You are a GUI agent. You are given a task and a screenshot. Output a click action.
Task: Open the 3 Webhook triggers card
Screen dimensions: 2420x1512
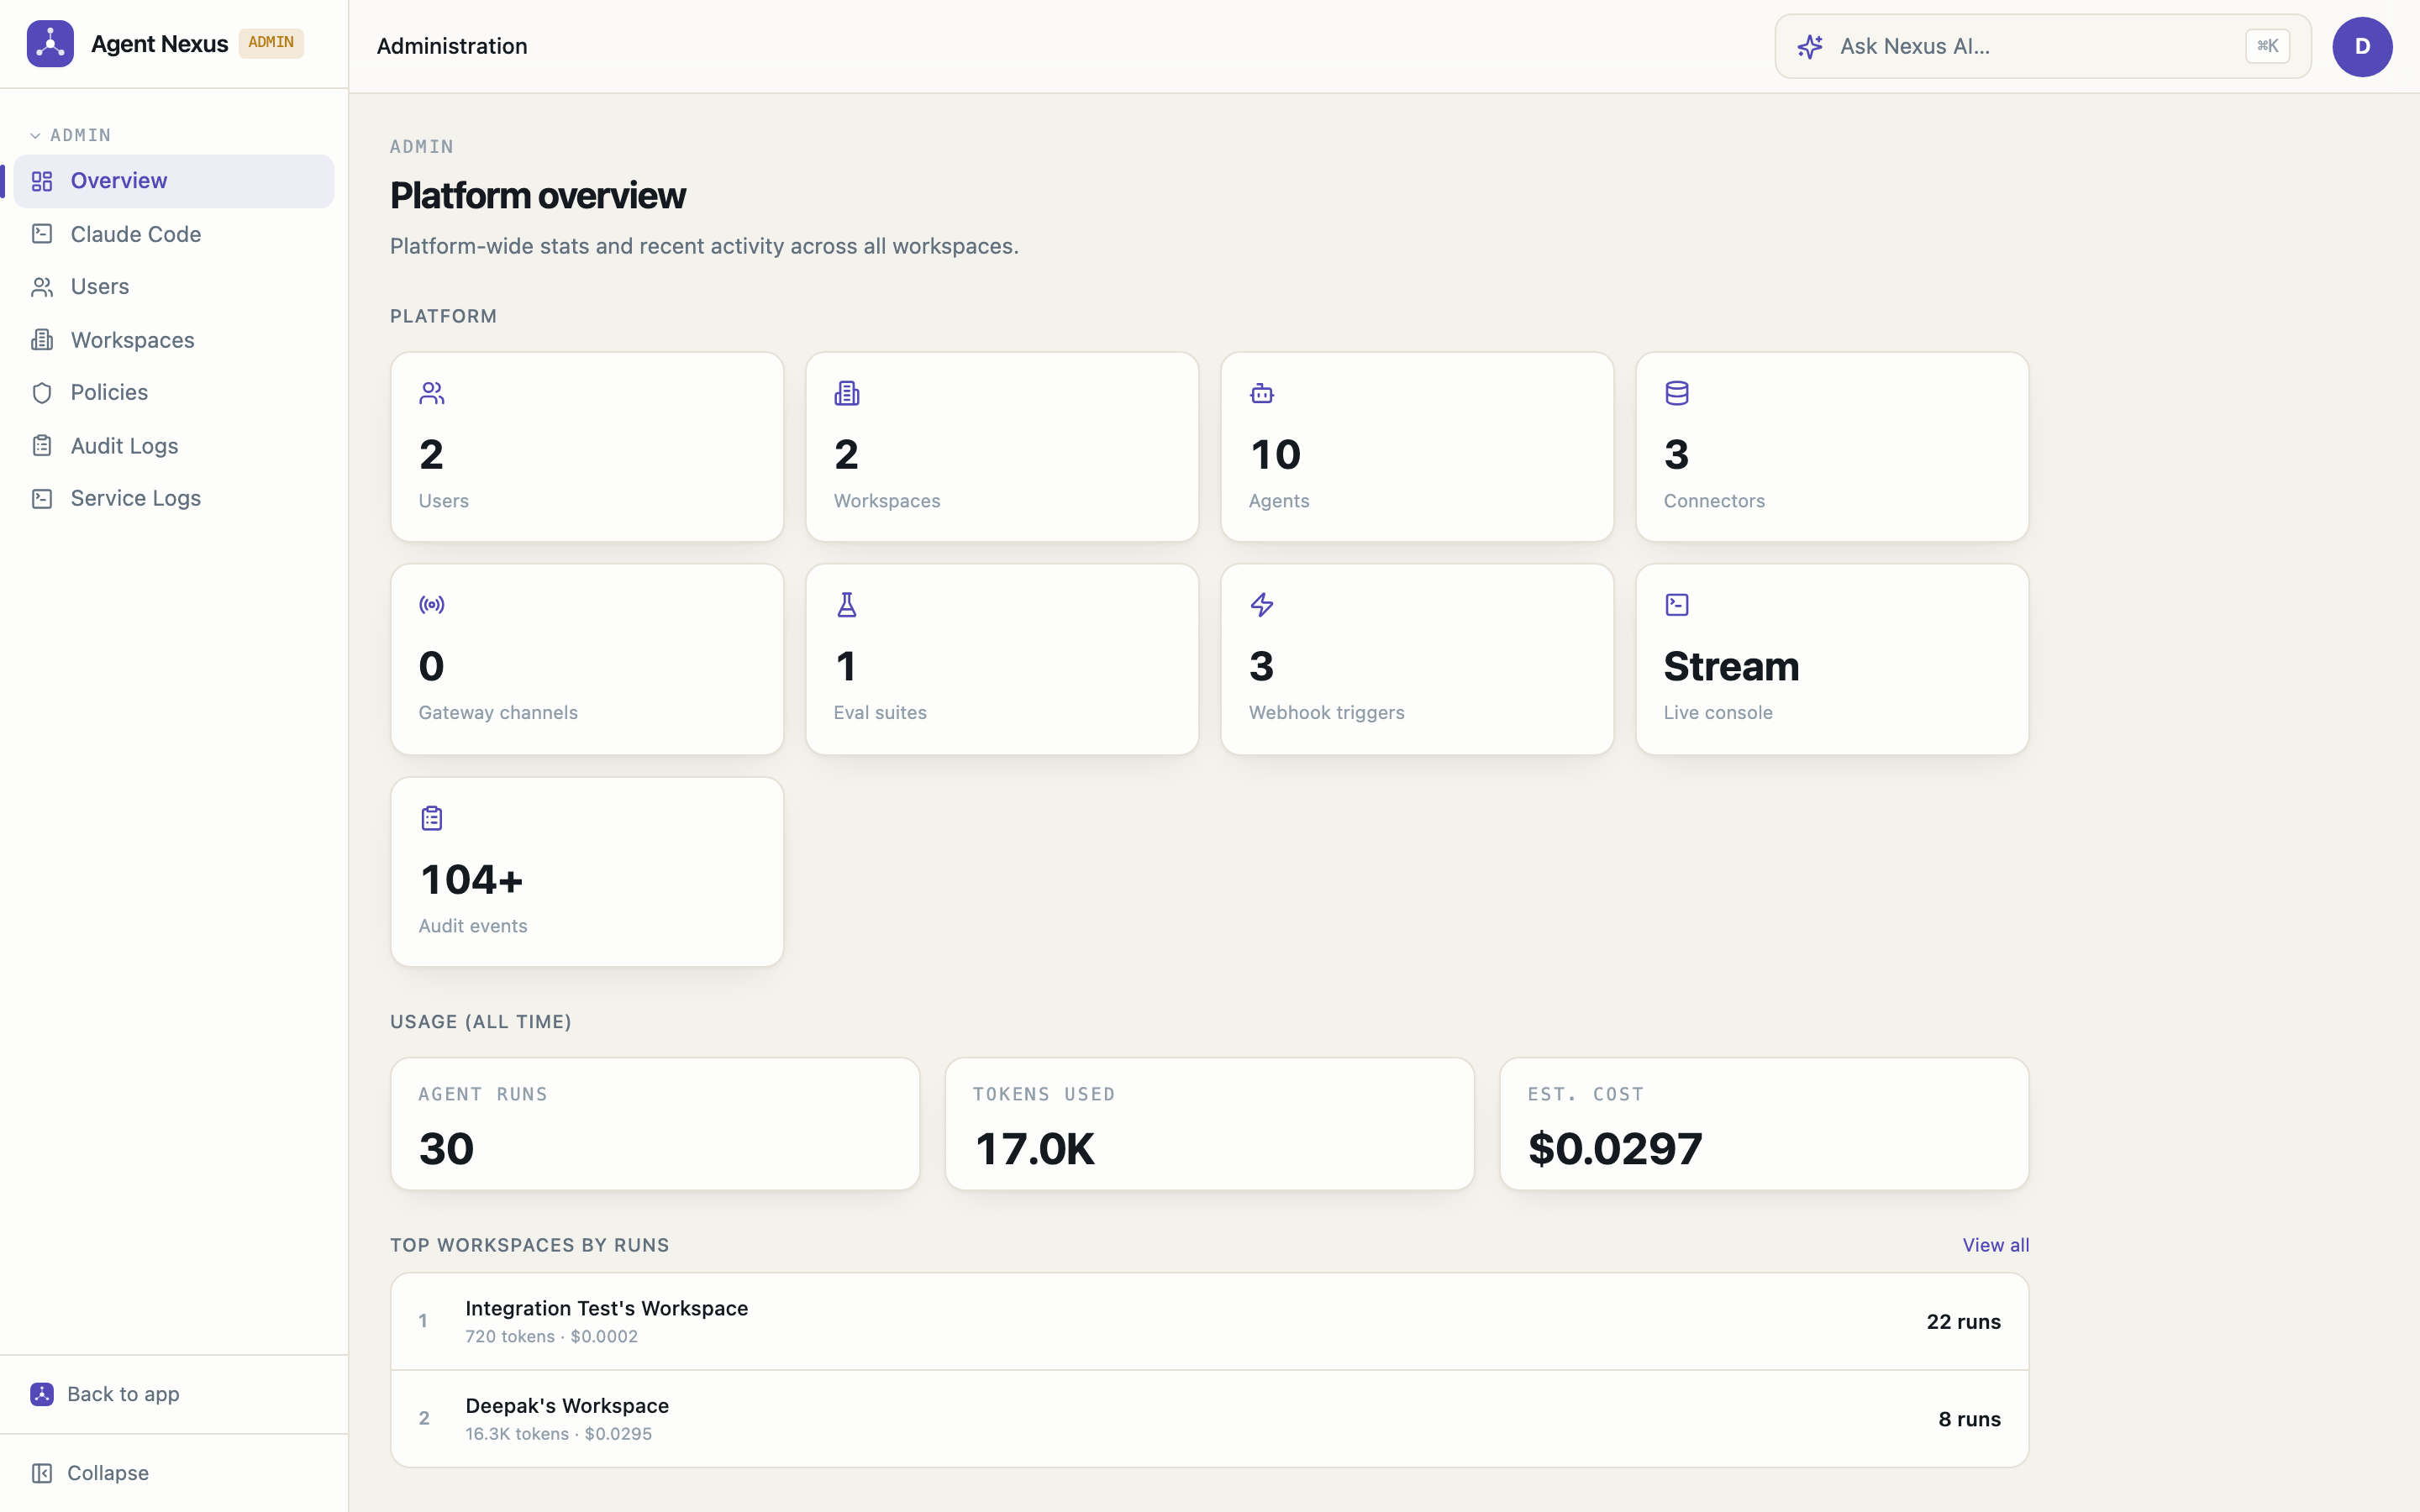(1416, 659)
